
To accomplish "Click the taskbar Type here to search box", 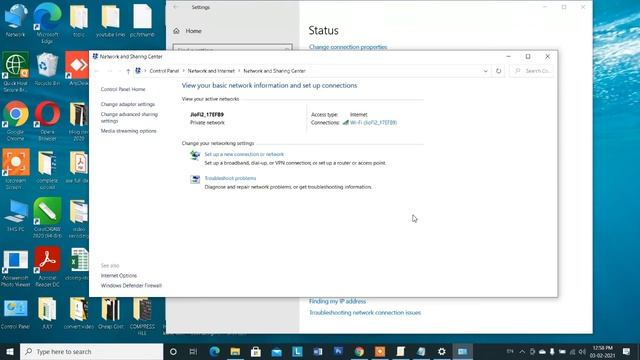I will pyautogui.click(x=91, y=351).
